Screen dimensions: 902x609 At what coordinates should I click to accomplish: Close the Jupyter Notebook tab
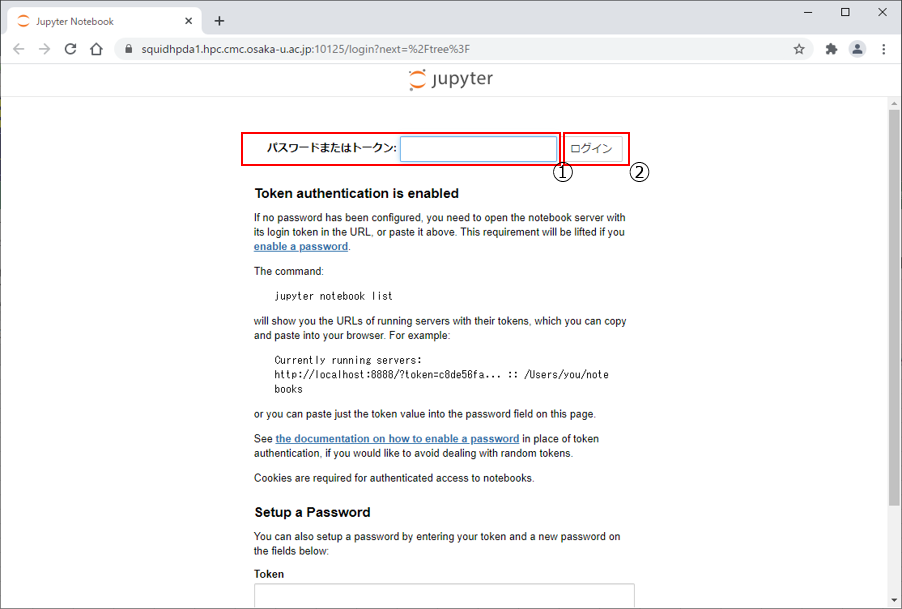click(189, 21)
